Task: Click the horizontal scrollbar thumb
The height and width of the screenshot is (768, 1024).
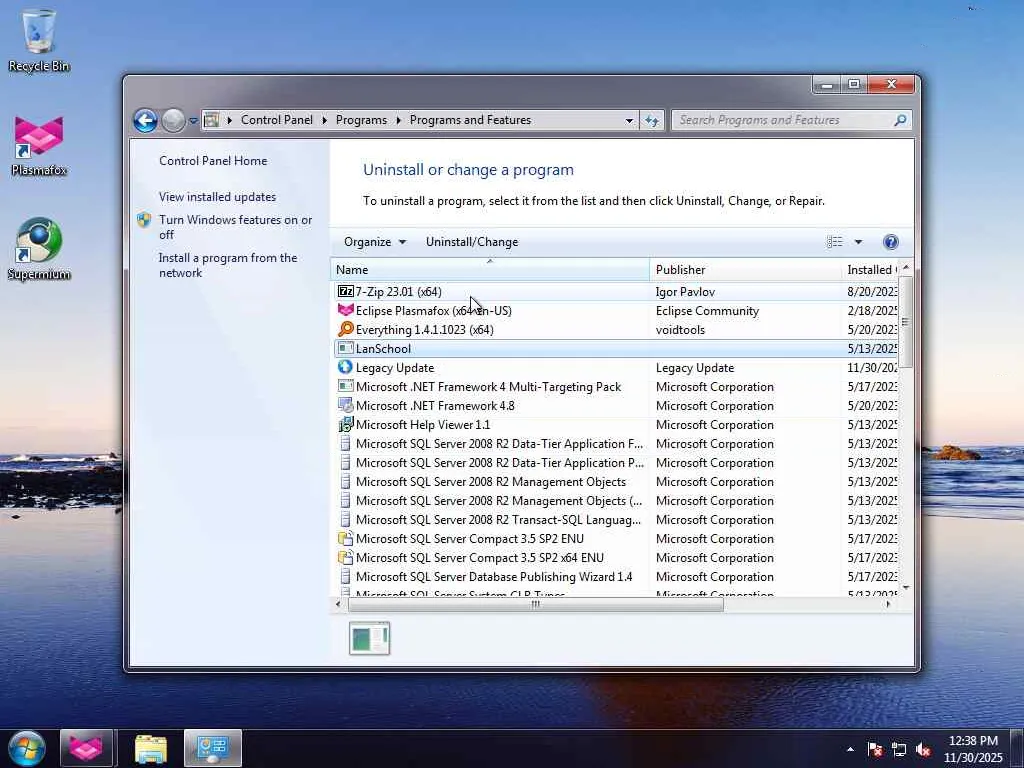Action: point(536,605)
